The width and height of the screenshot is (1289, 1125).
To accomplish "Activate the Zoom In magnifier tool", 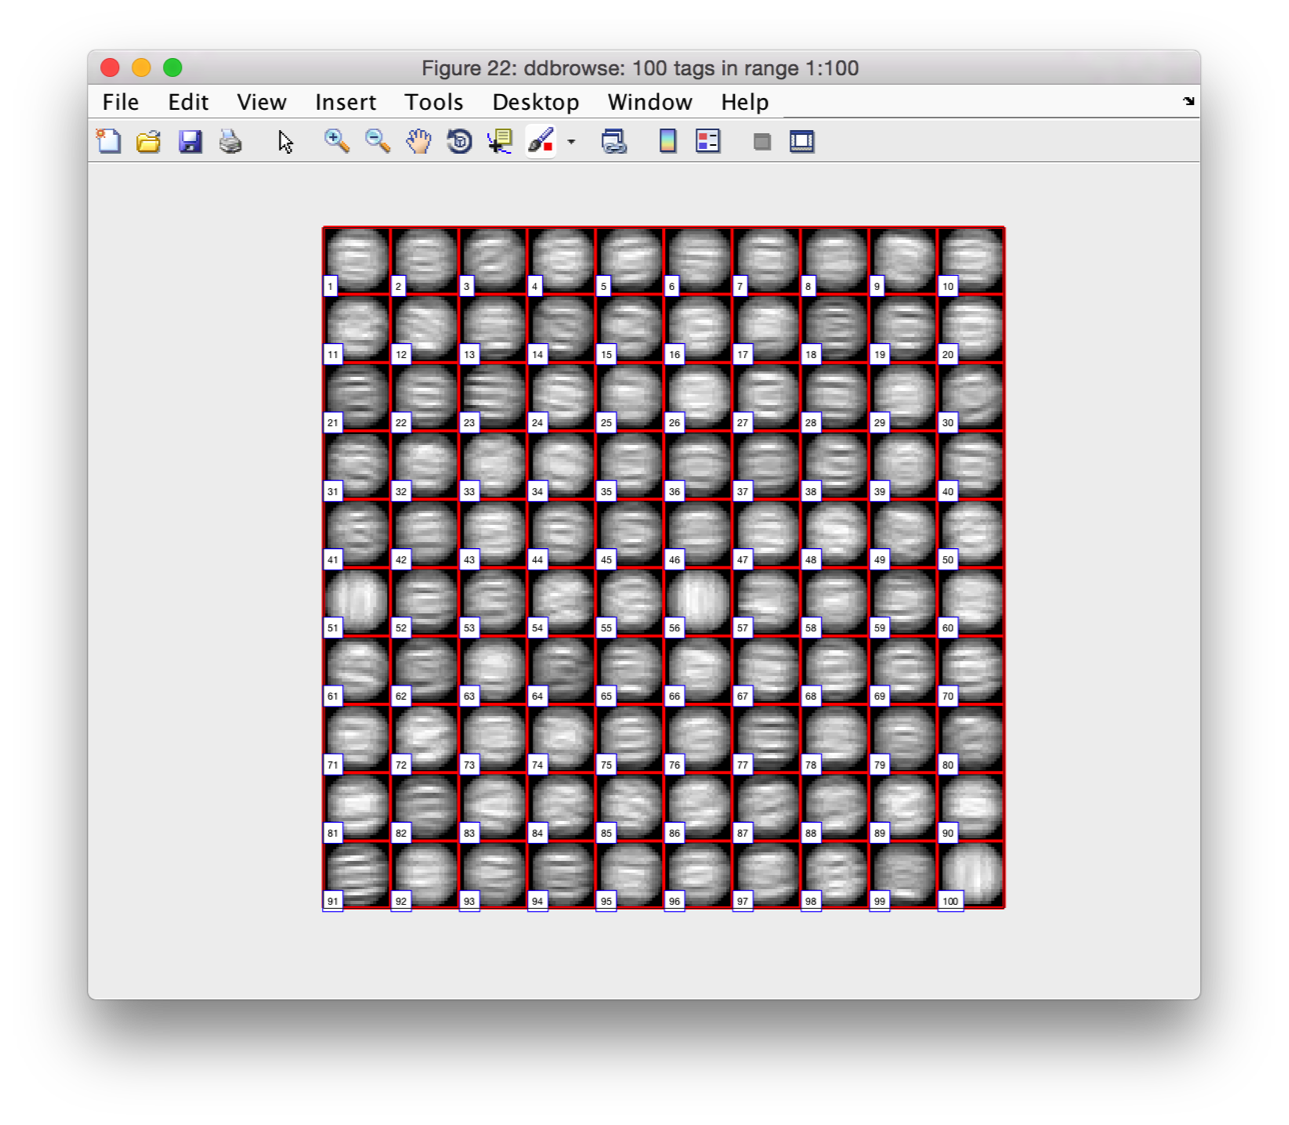I will 337,141.
